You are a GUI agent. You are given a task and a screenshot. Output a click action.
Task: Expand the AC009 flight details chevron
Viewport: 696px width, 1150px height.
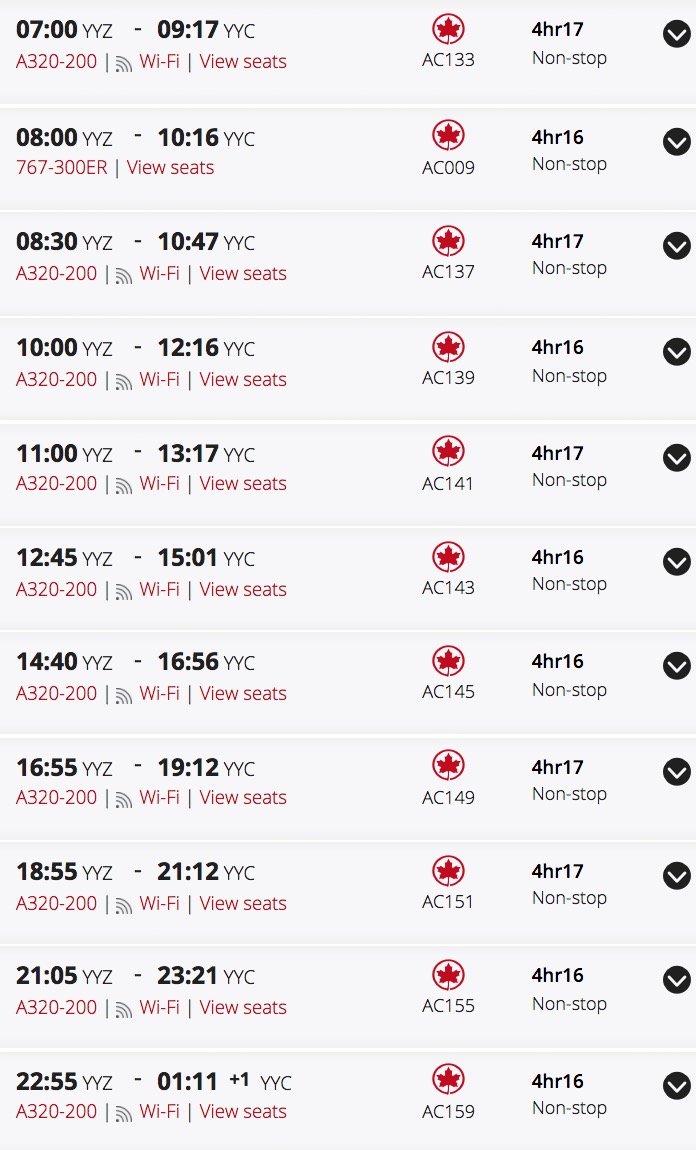tap(676, 142)
